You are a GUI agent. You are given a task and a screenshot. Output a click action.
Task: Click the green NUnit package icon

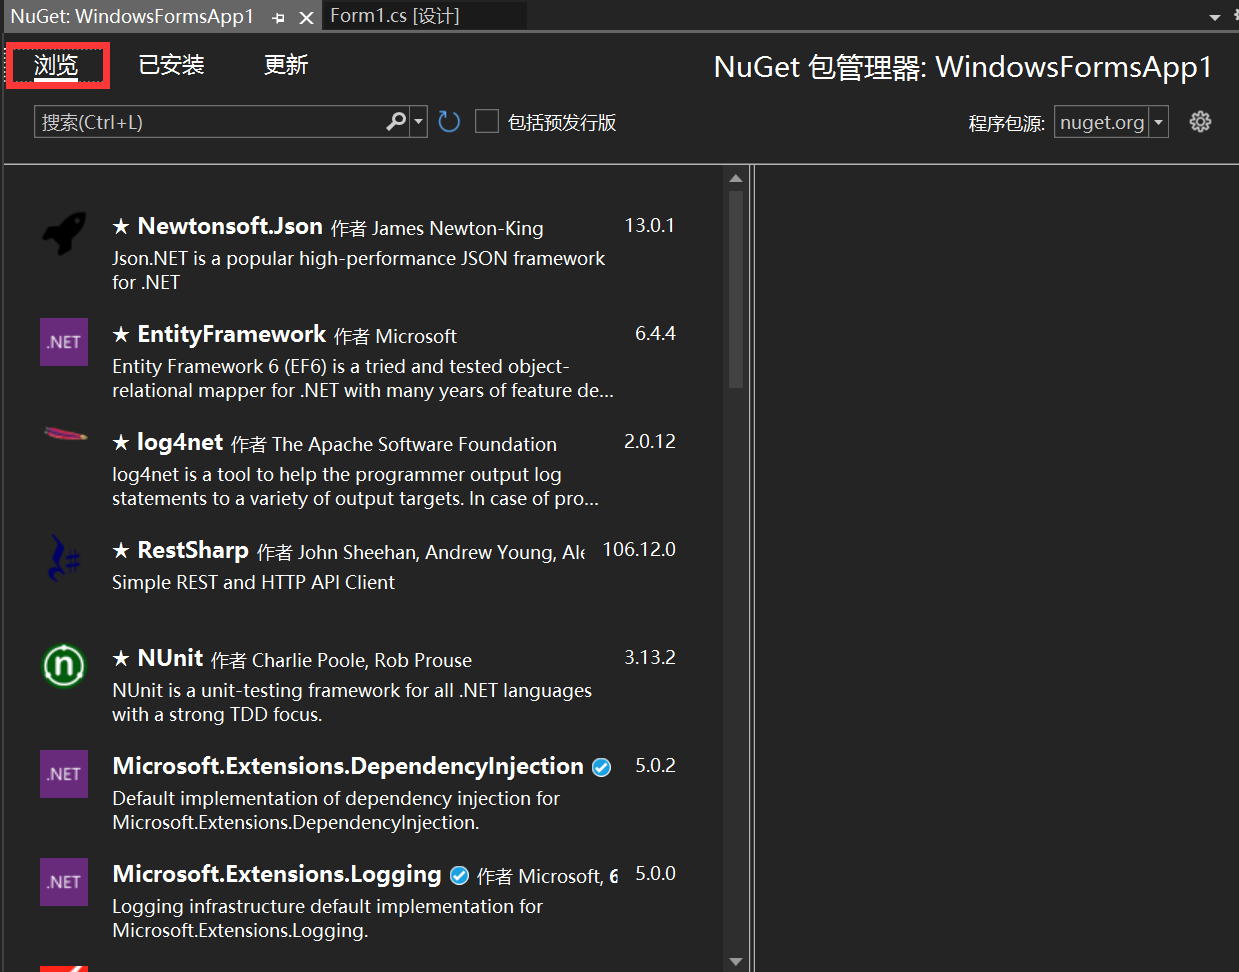coord(63,666)
